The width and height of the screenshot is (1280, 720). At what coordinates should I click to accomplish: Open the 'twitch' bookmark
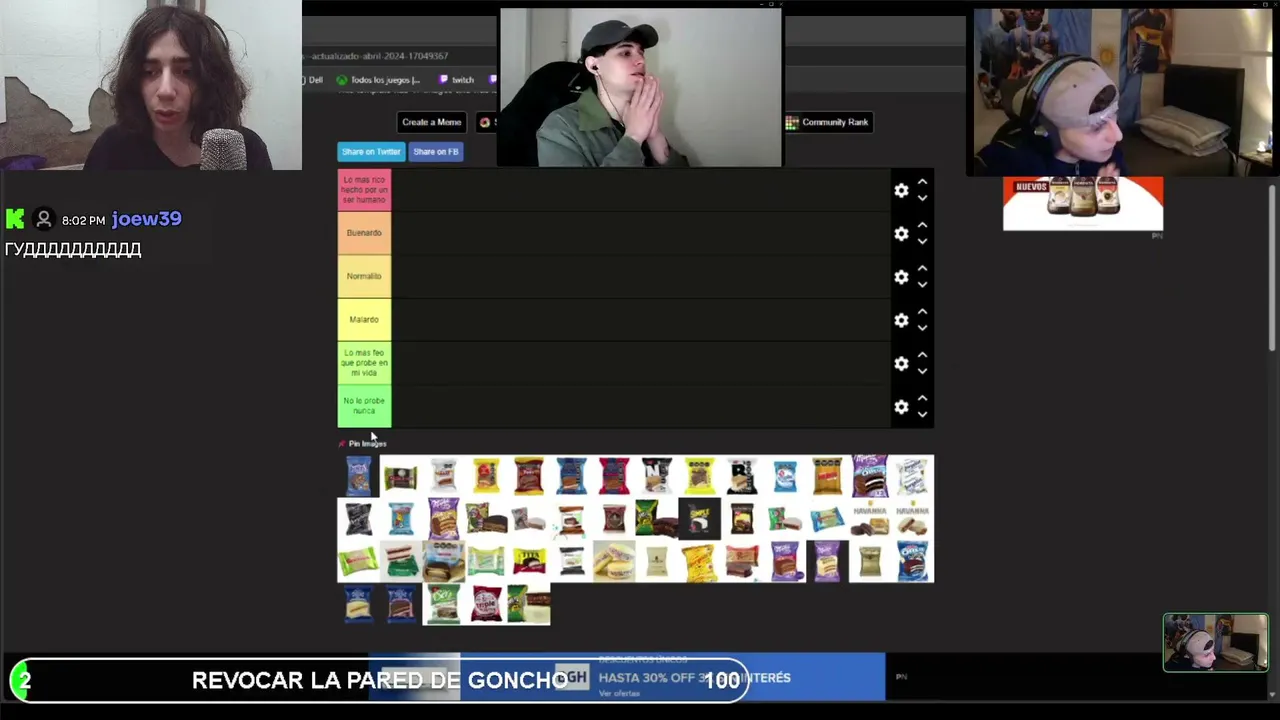[x=455, y=80]
